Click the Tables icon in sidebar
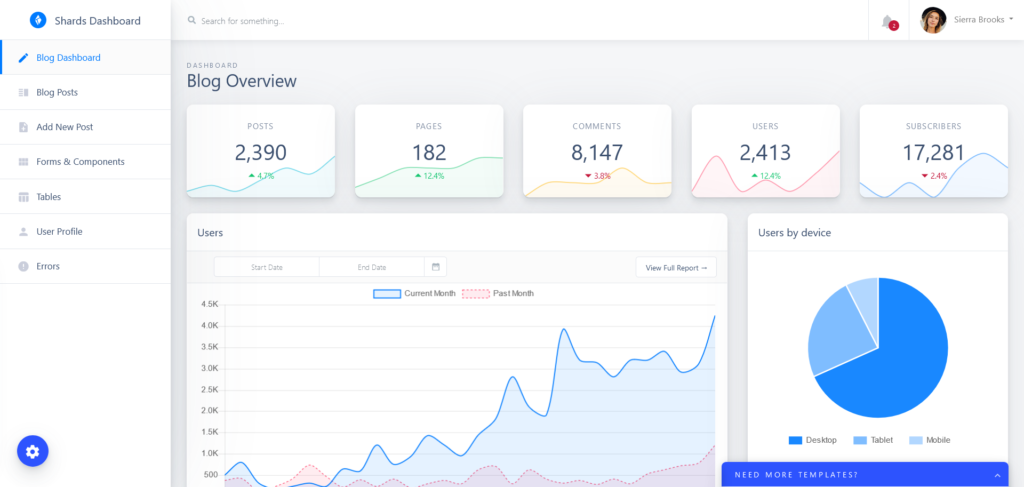This screenshot has width=1024, height=487. [24, 196]
